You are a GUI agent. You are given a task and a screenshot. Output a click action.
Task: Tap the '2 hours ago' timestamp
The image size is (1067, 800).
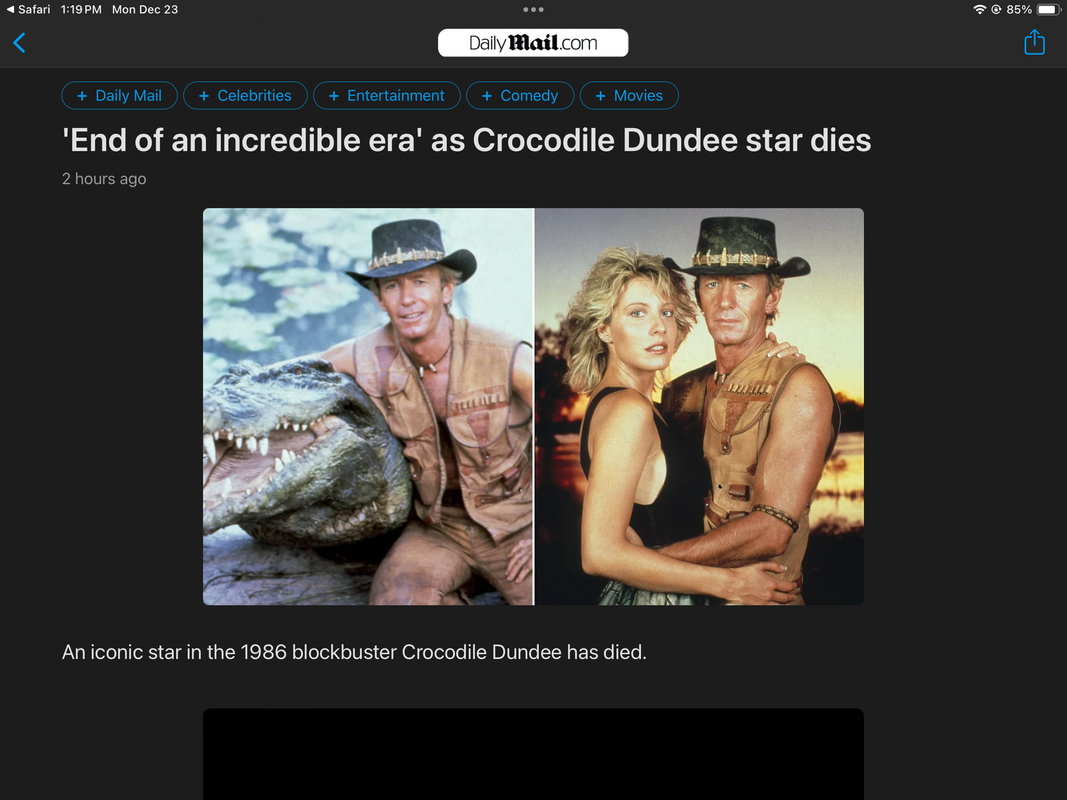(x=104, y=179)
